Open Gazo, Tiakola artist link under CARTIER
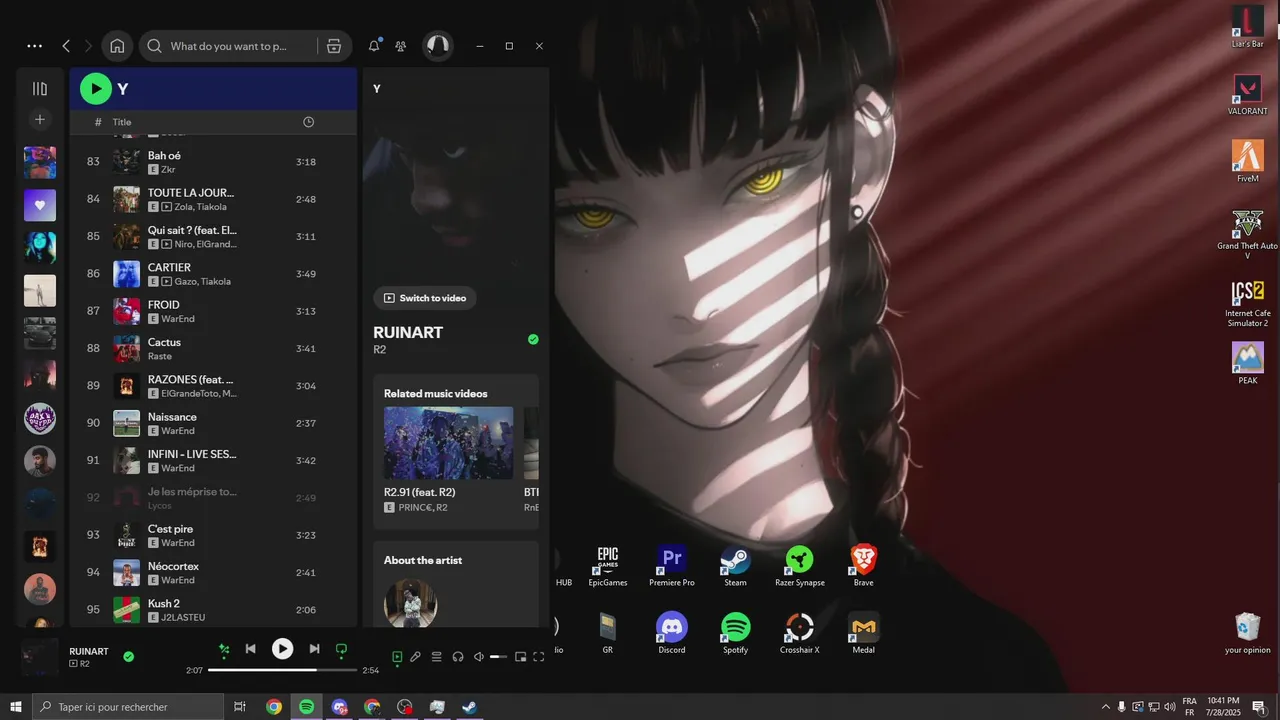1280x720 pixels. (x=201, y=282)
